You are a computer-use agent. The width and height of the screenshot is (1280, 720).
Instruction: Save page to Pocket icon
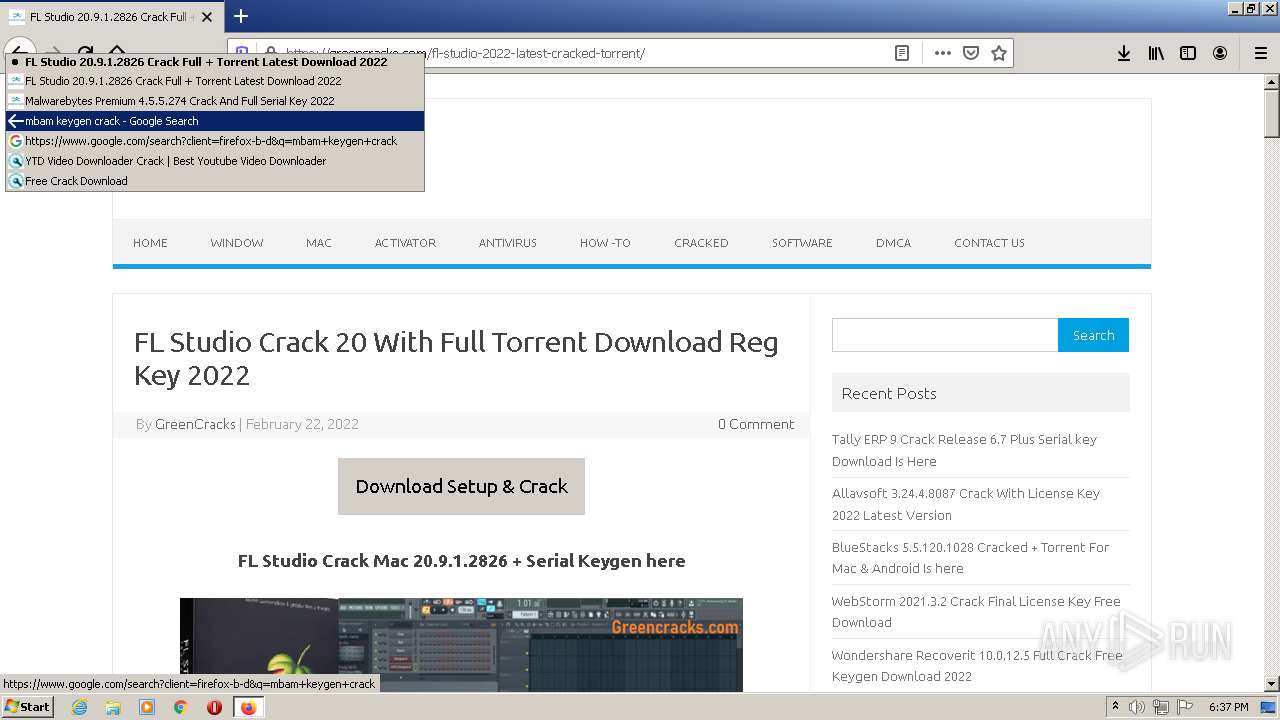coord(970,53)
